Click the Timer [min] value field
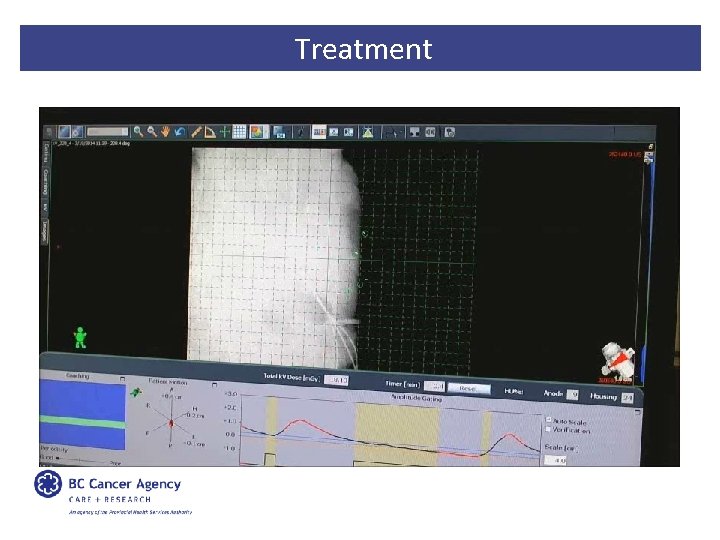 click(x=433, y=386)
